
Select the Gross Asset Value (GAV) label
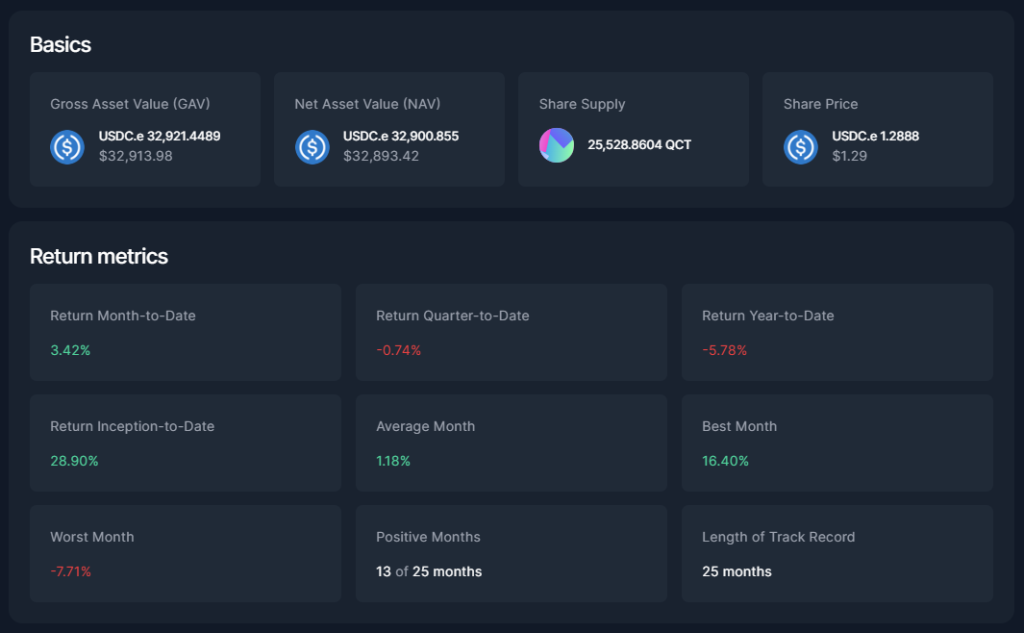point(130,104)
